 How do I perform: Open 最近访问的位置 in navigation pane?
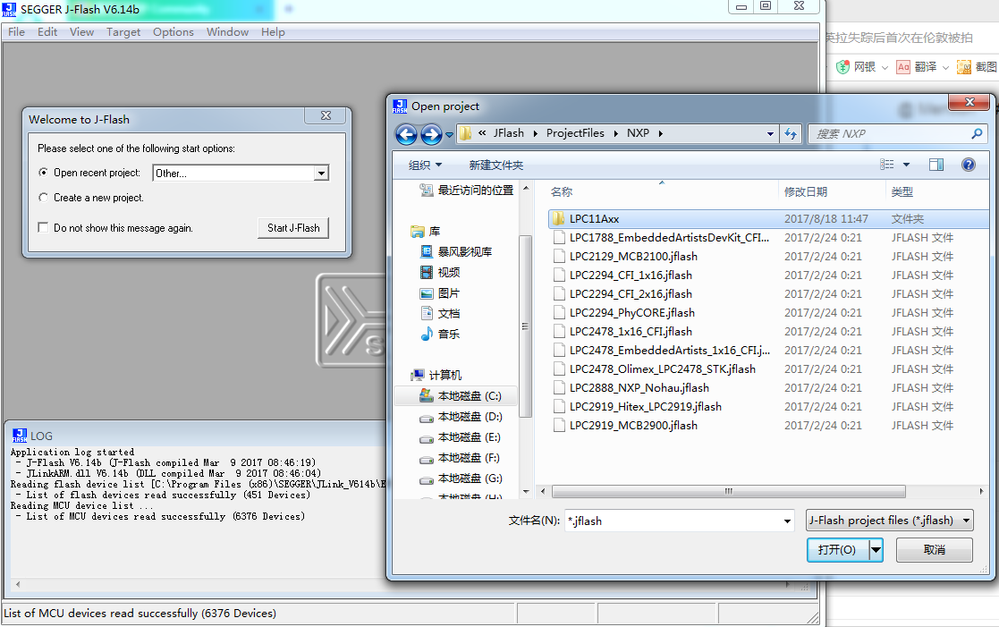(466, 190)
